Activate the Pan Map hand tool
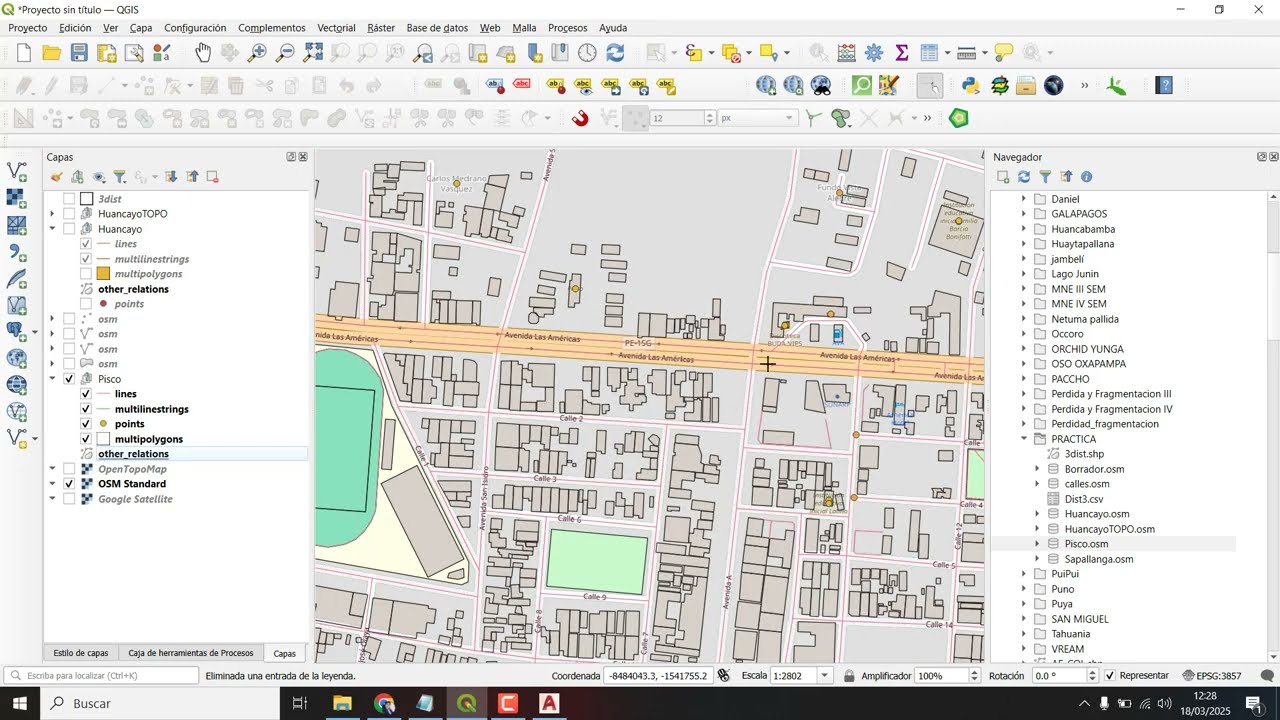Screen dimensions: 1280x720 203,53
